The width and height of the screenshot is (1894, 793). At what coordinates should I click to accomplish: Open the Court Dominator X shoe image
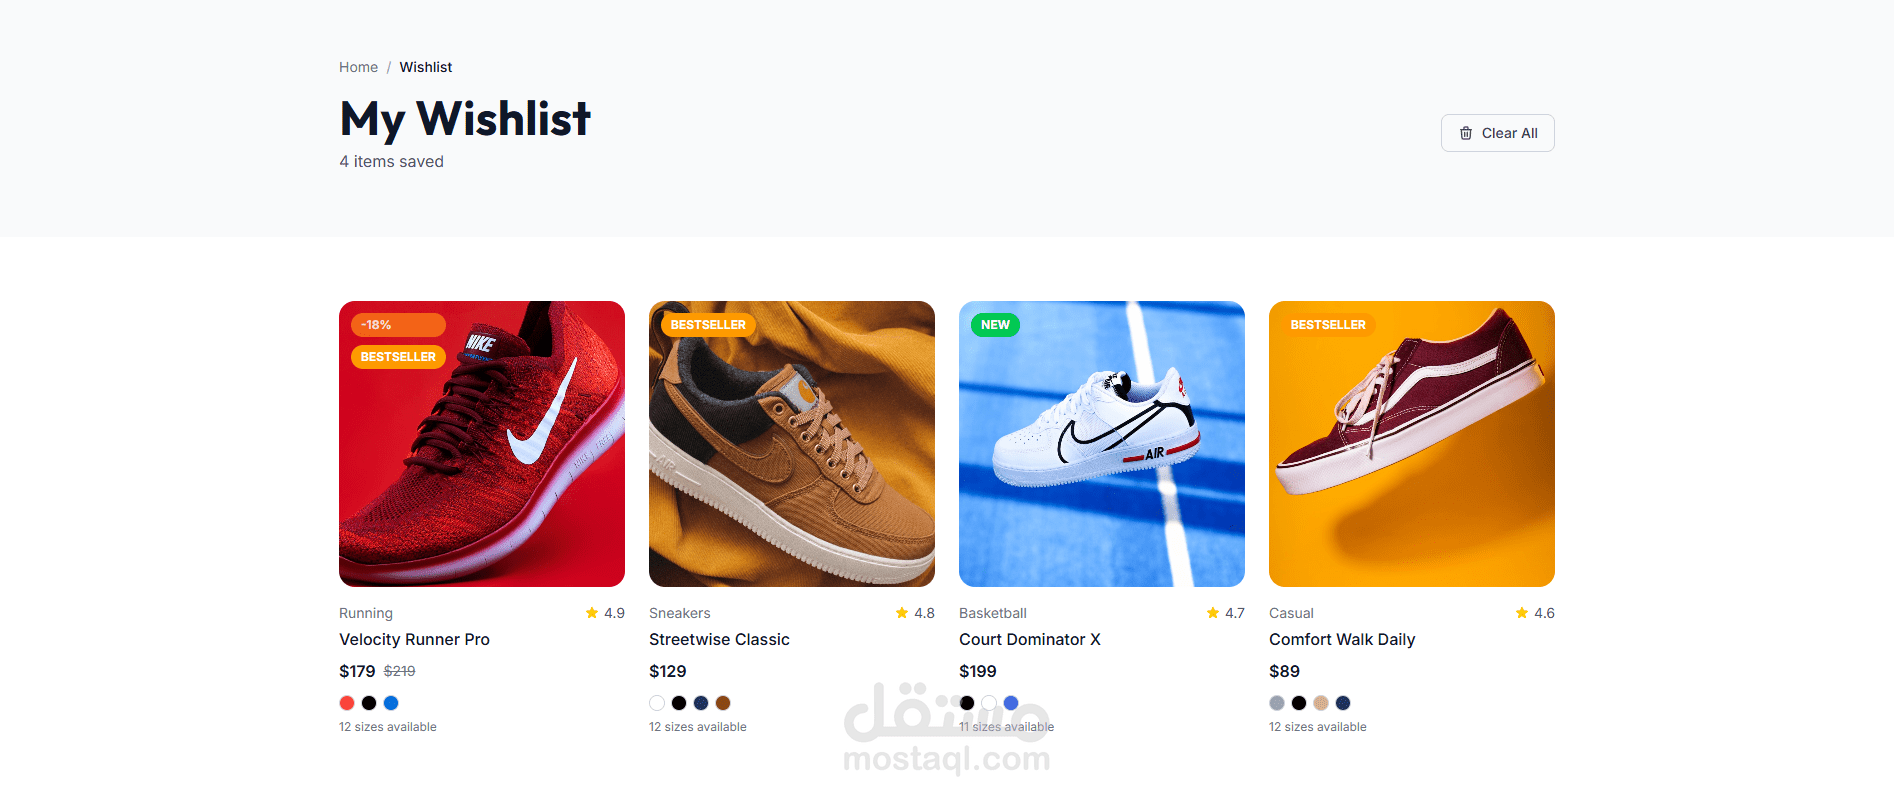pyautogui.click(x=1102, y=444)
